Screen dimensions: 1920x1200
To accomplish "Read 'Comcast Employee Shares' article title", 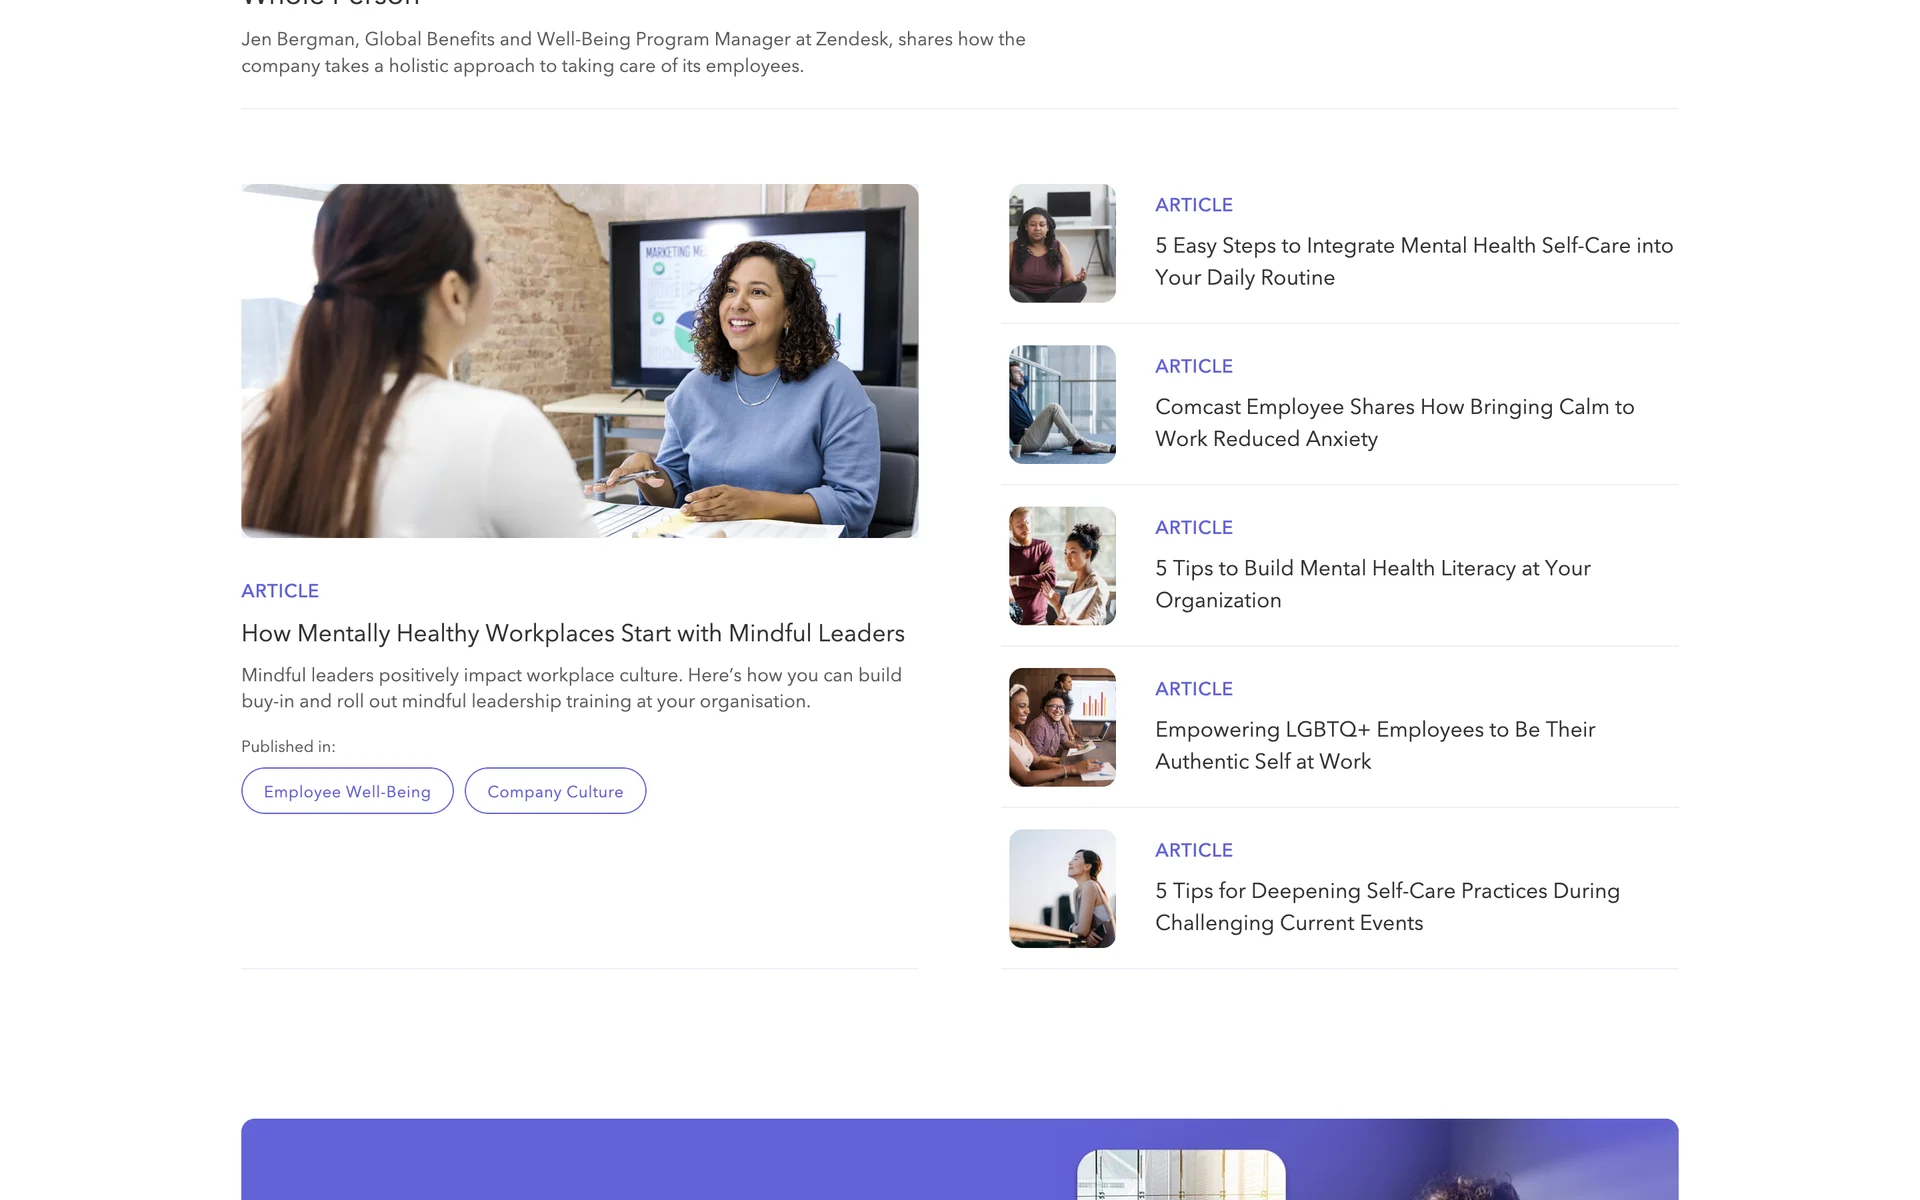I will [1394, 422].
